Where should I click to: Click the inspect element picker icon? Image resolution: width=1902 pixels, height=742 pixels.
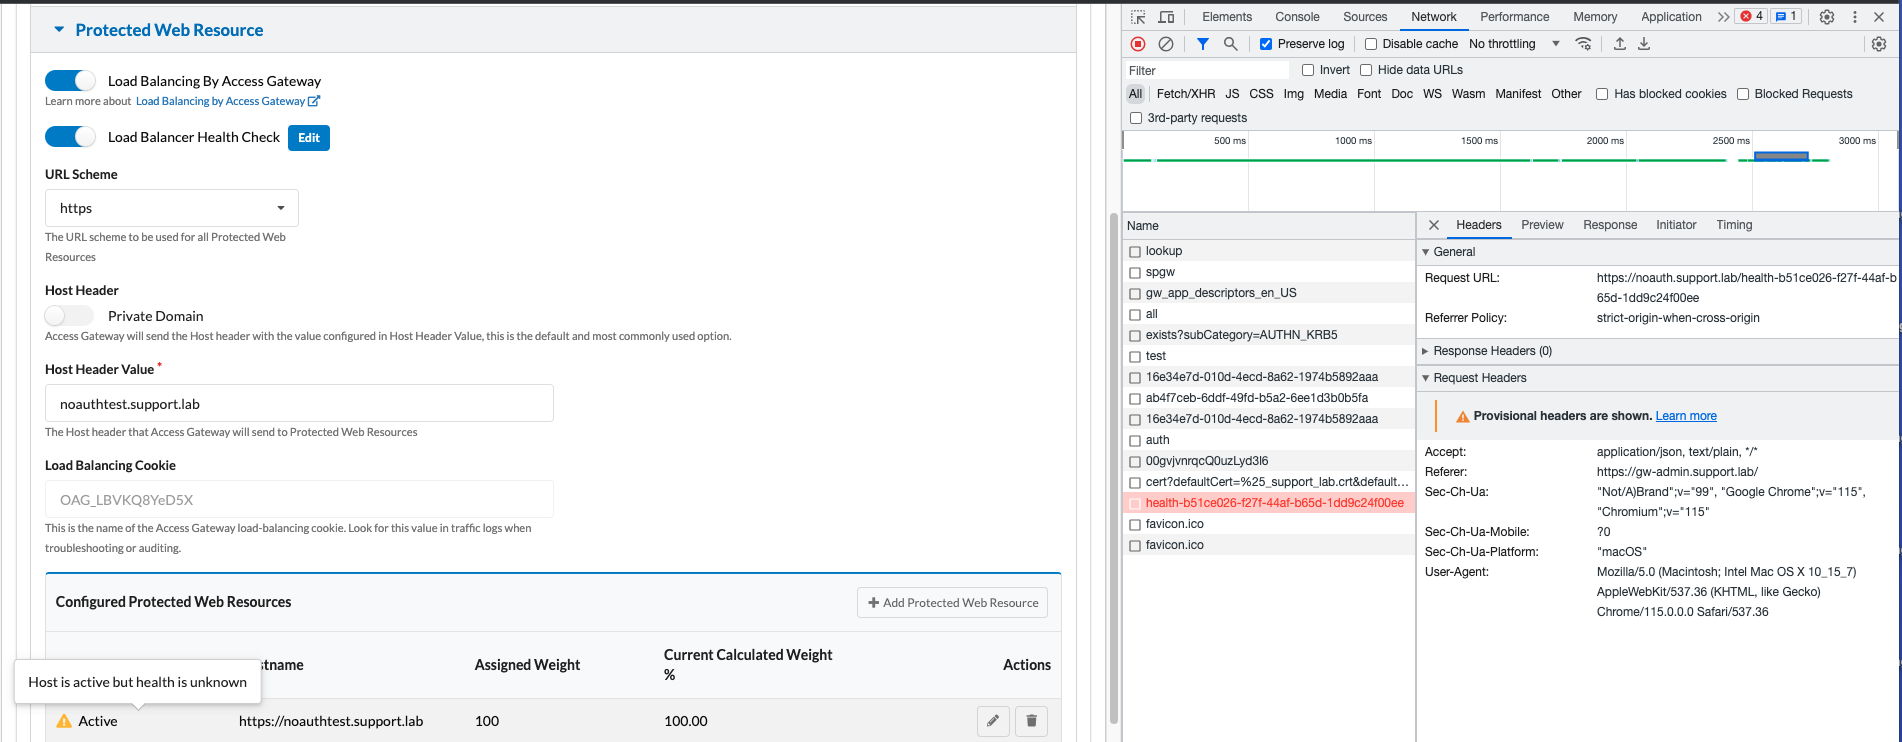pyautogui.click(x=1138, y=17)
